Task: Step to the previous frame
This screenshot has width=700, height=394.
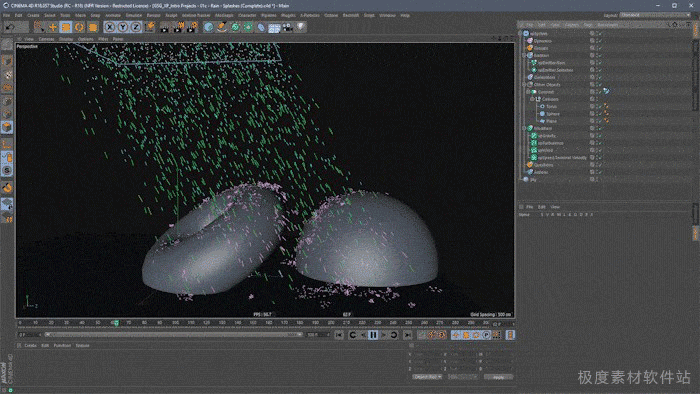Action: tap(363, 335)
